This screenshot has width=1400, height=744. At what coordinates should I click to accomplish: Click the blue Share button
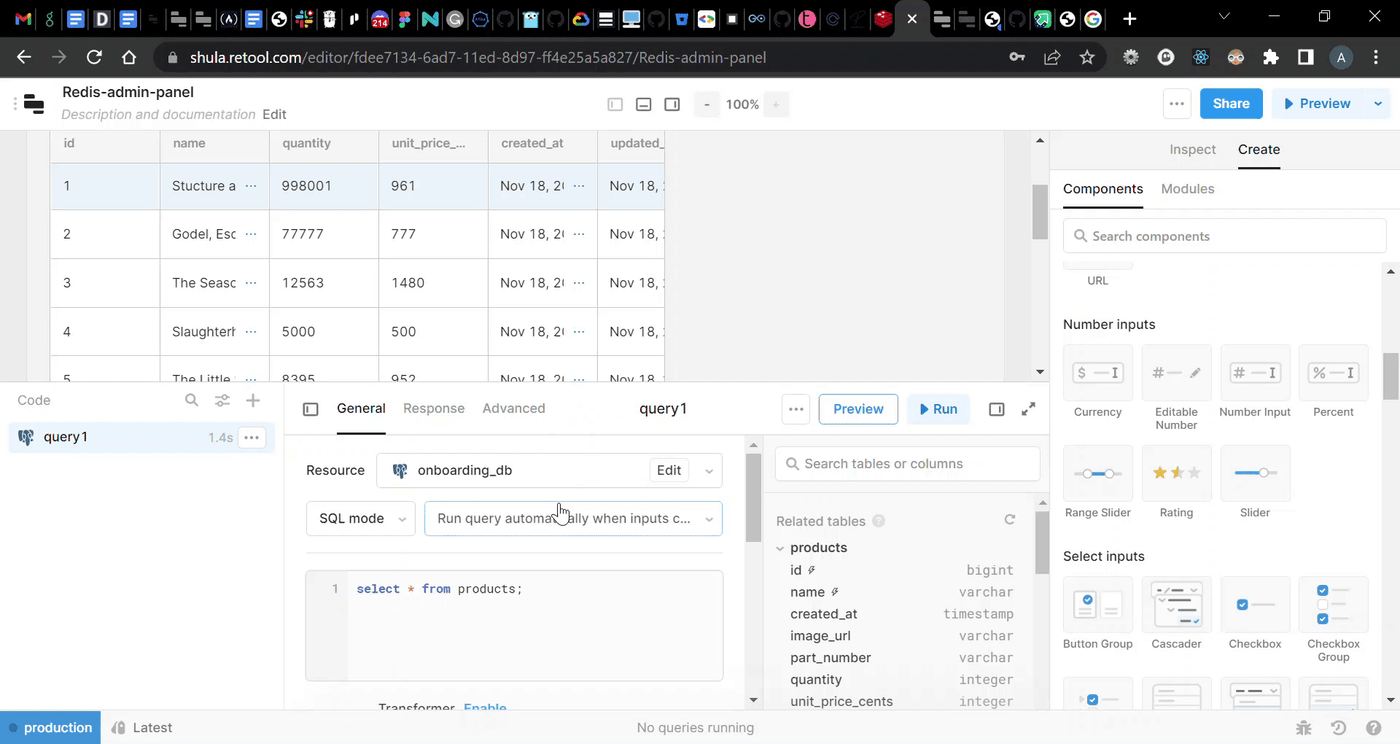tap(1230, 104)
